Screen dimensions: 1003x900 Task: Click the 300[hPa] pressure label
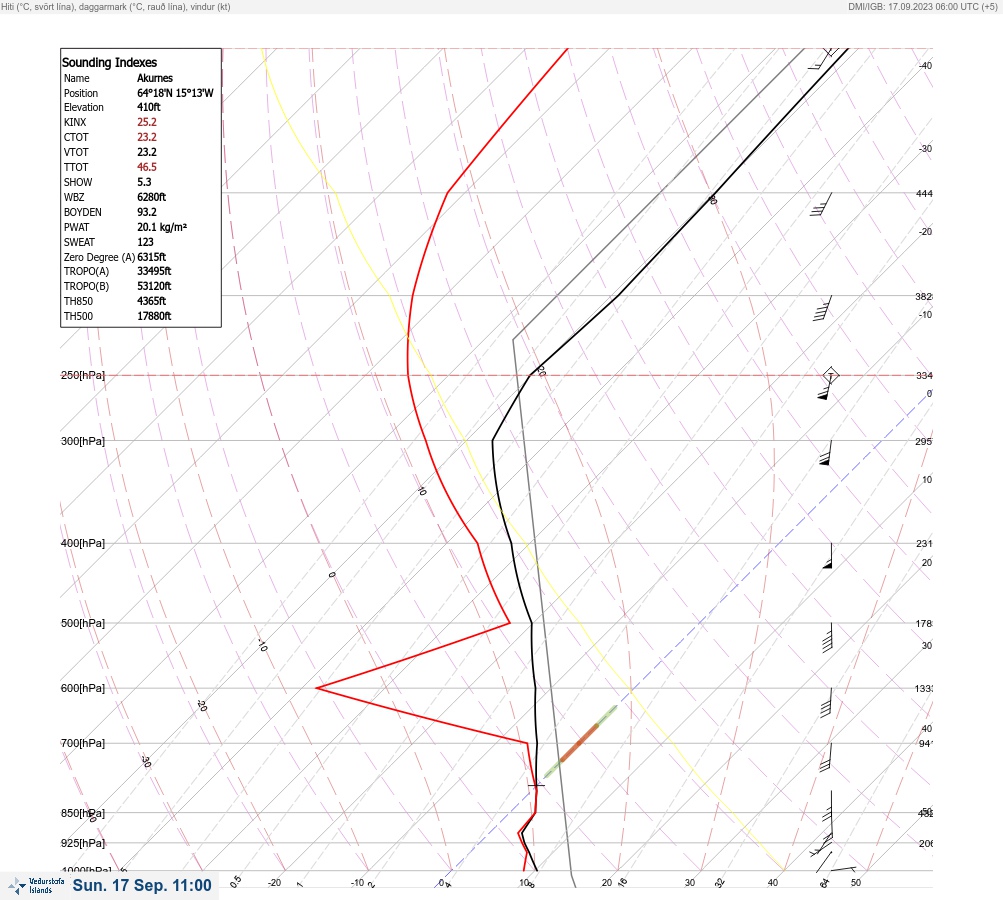tap(83, 441)
